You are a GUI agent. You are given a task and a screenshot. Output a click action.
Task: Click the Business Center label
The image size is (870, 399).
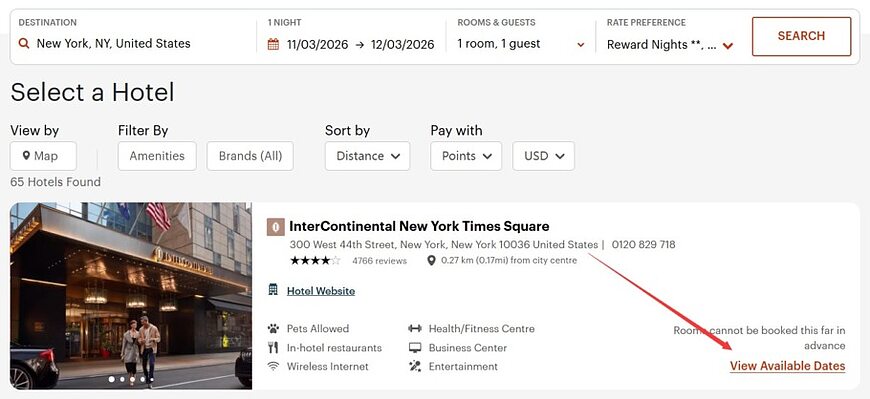click(468, 348)
